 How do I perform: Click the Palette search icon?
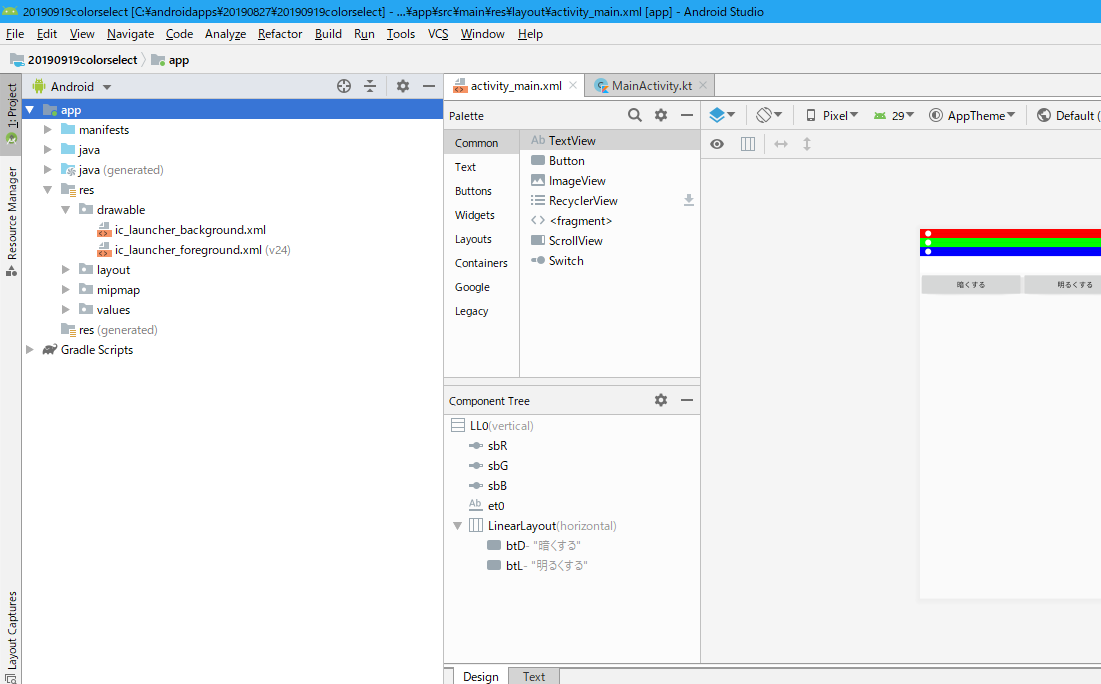pyautogui.click(x=635, y=115)
